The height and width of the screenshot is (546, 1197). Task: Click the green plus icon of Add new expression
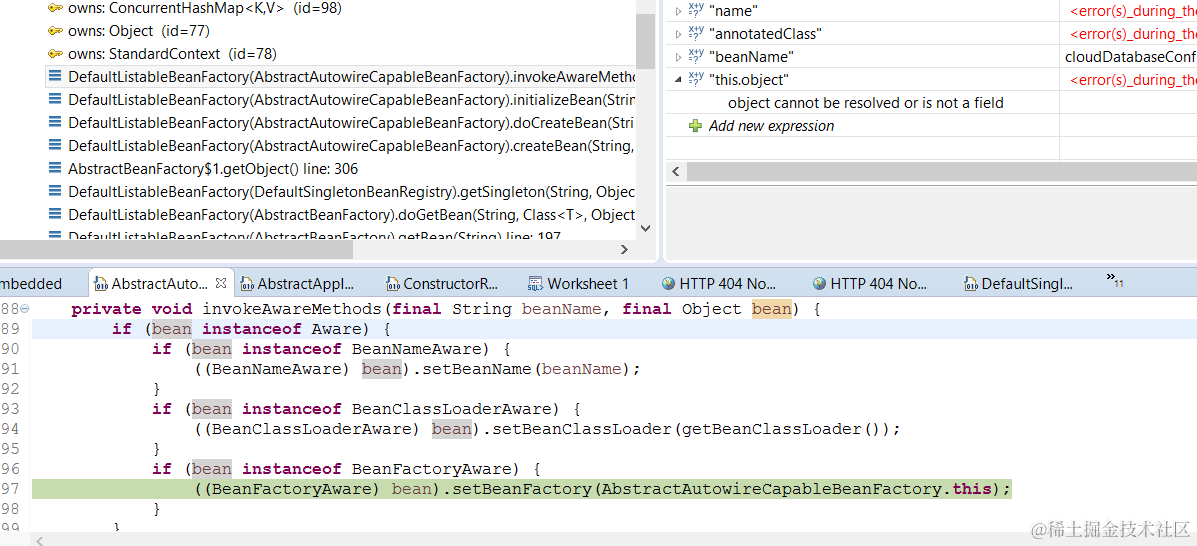(695, 126)
